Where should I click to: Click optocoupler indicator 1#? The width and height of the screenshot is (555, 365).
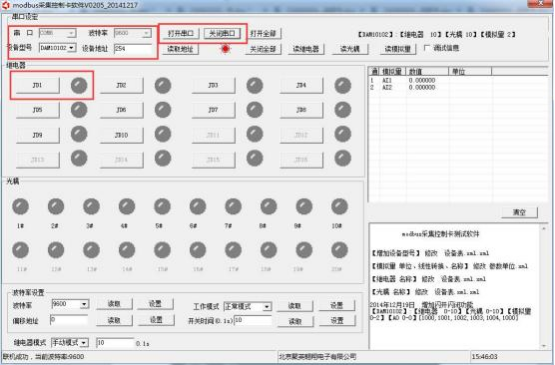[20, 206]
